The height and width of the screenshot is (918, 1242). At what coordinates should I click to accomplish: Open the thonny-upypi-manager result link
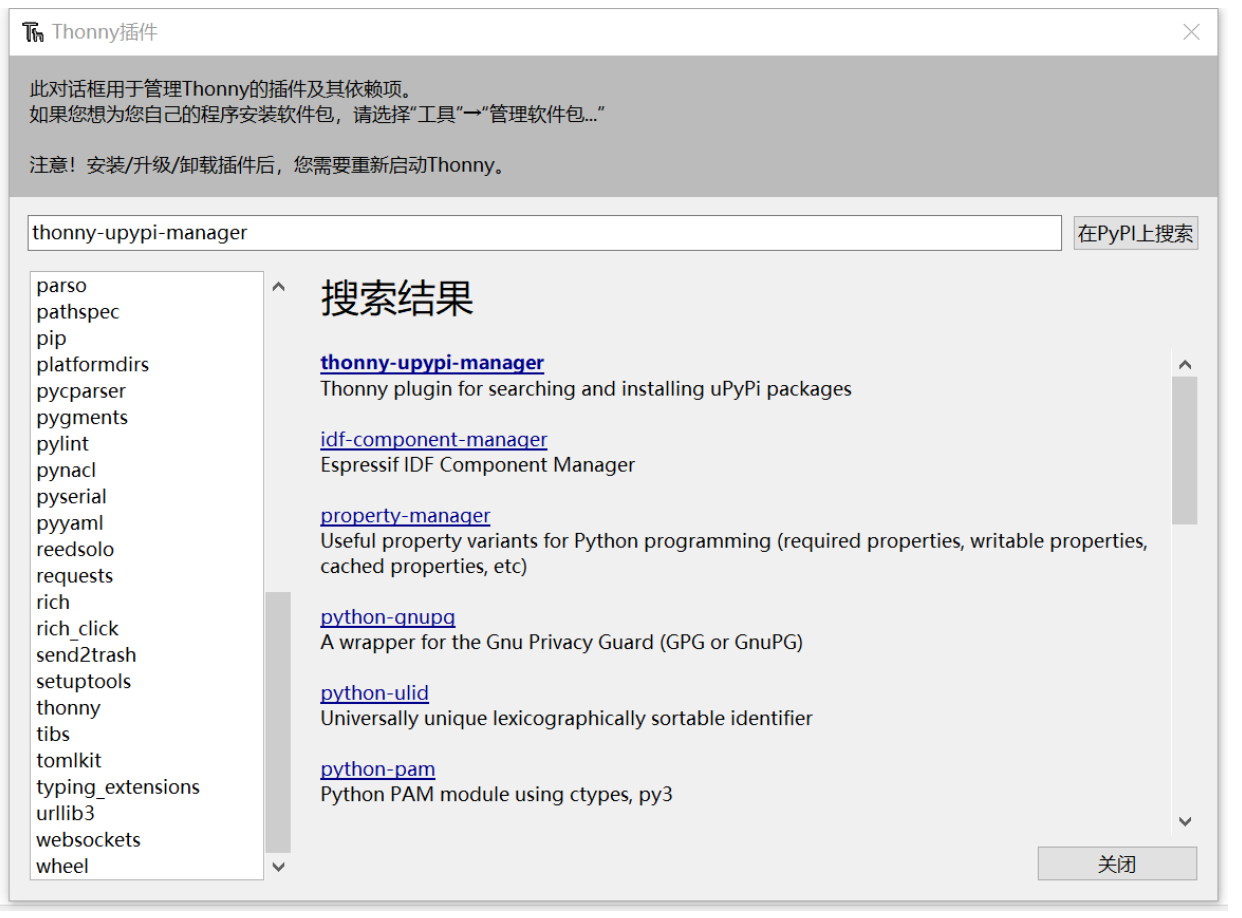pyautogui.click(x=432, y=363)
